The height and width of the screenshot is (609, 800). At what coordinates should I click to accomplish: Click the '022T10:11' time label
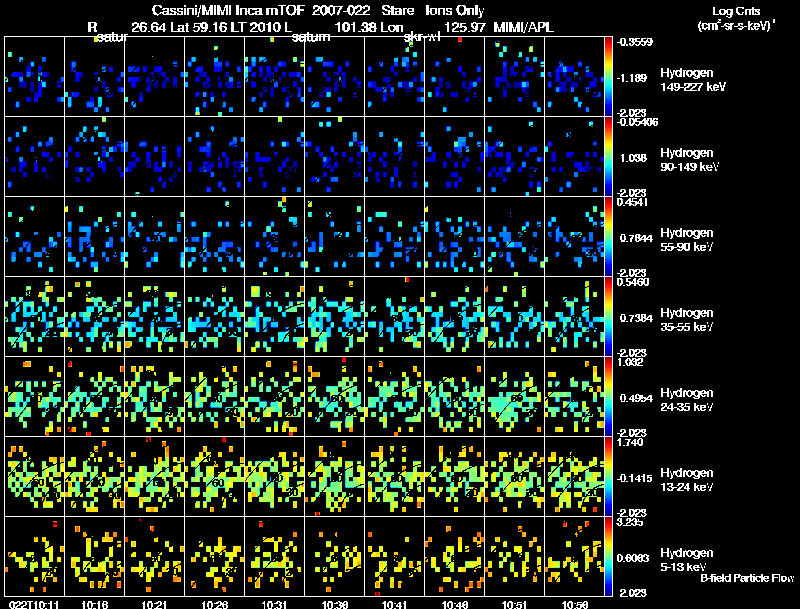[x=34, y=604]
